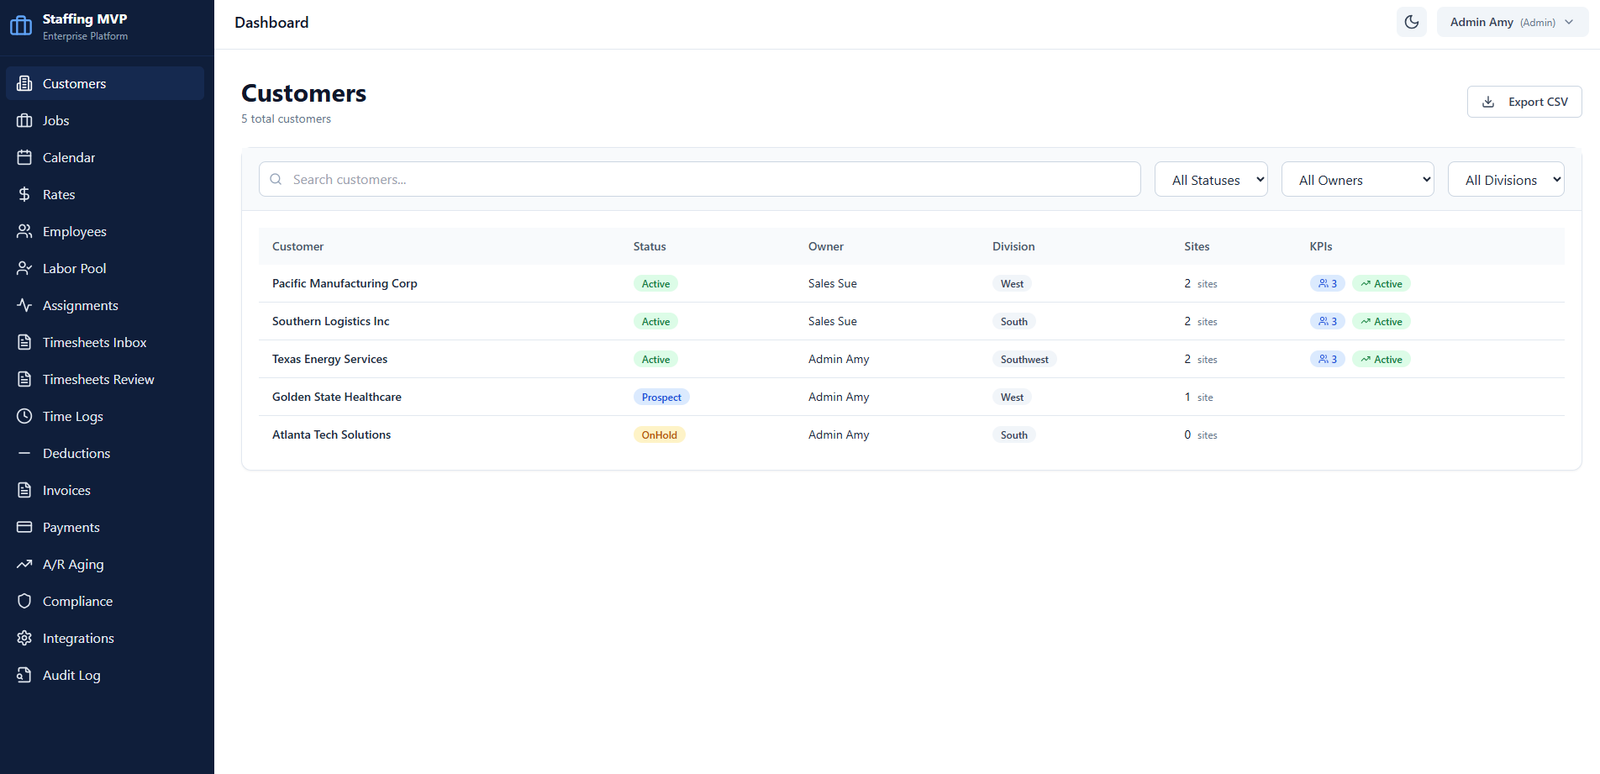The image size is (1600, 774).
Task: Click the Employees people icon in sidebar
Action: coord(25,231)
